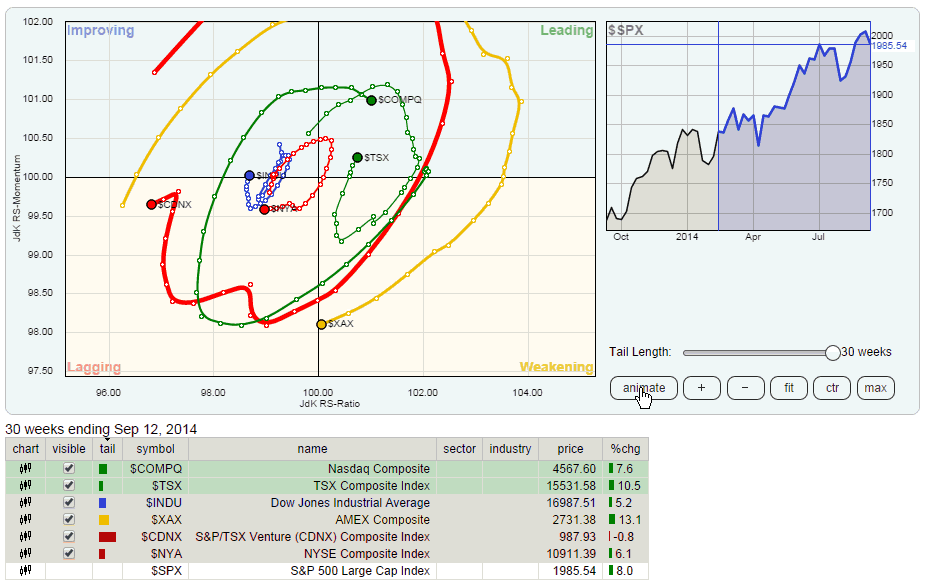Sort table by the %chg column header
This screenshot has width=926, height=585.
coord(625,449)
